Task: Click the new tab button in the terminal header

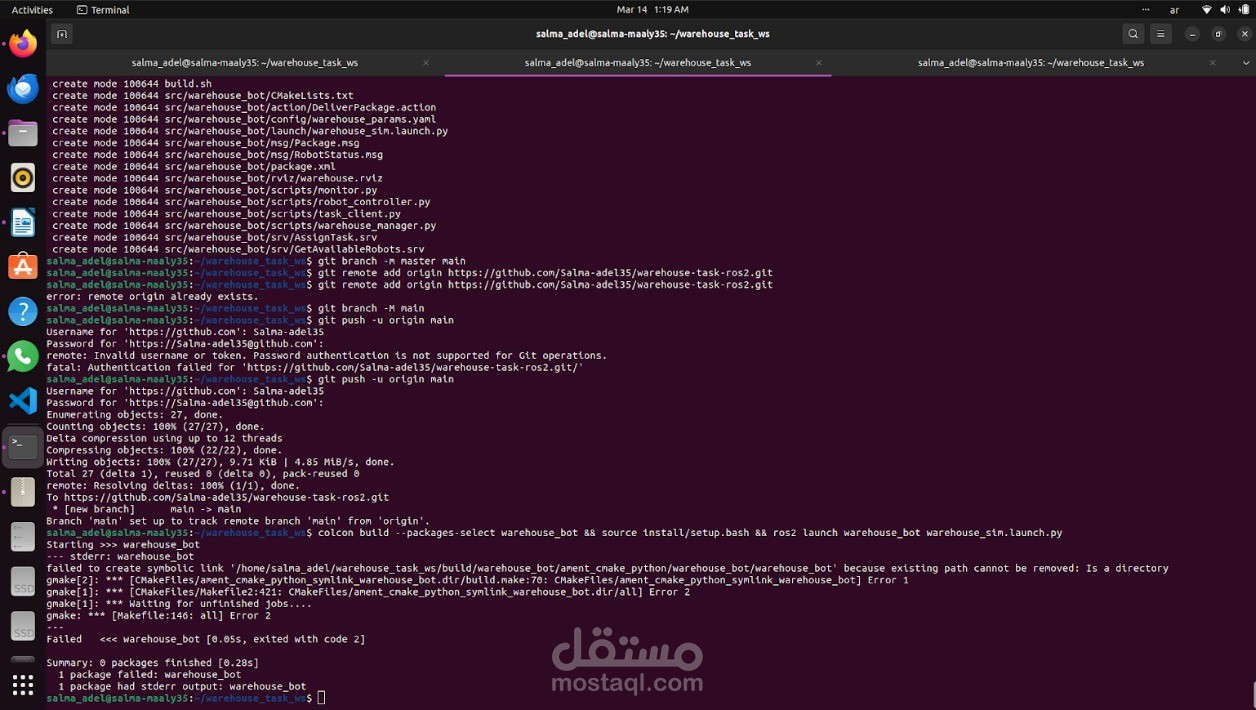Action: [x=61, y=34]
